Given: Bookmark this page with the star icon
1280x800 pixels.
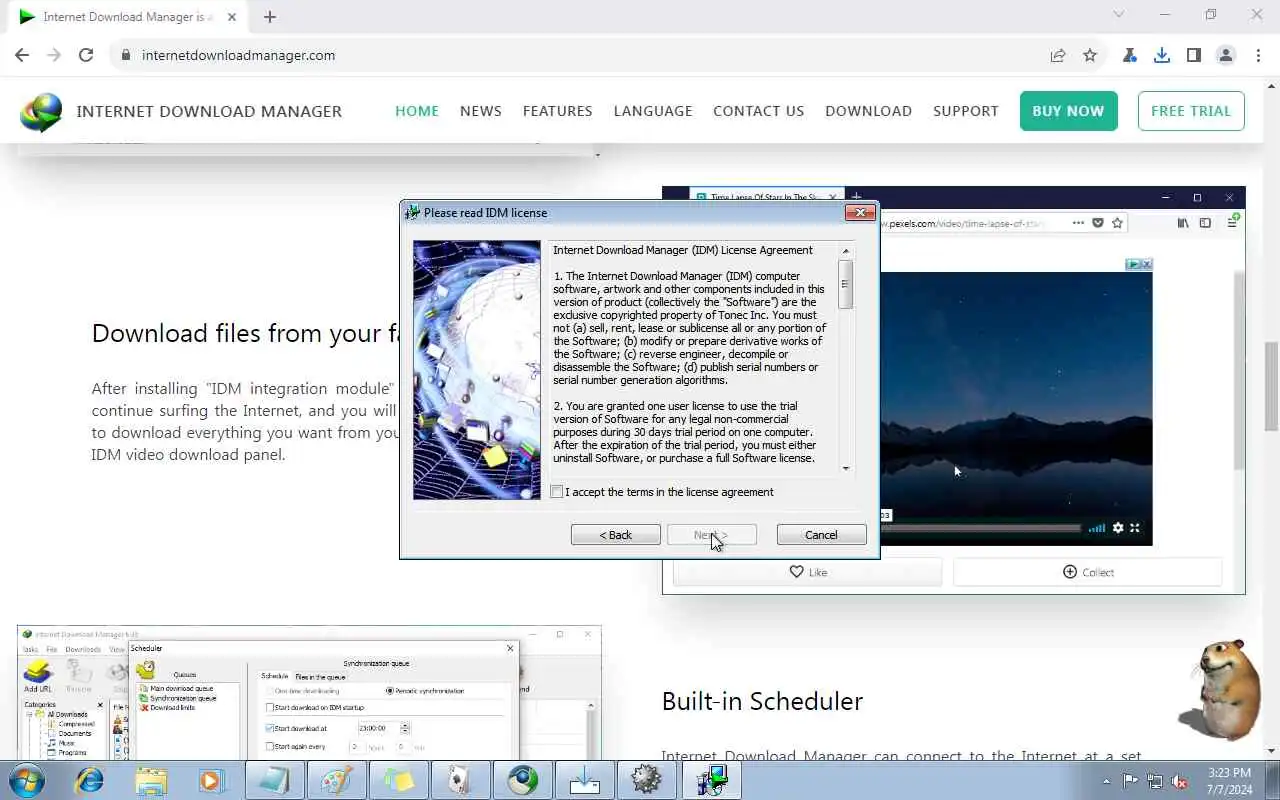Looking at the screenshot, I should (1090, 55).
